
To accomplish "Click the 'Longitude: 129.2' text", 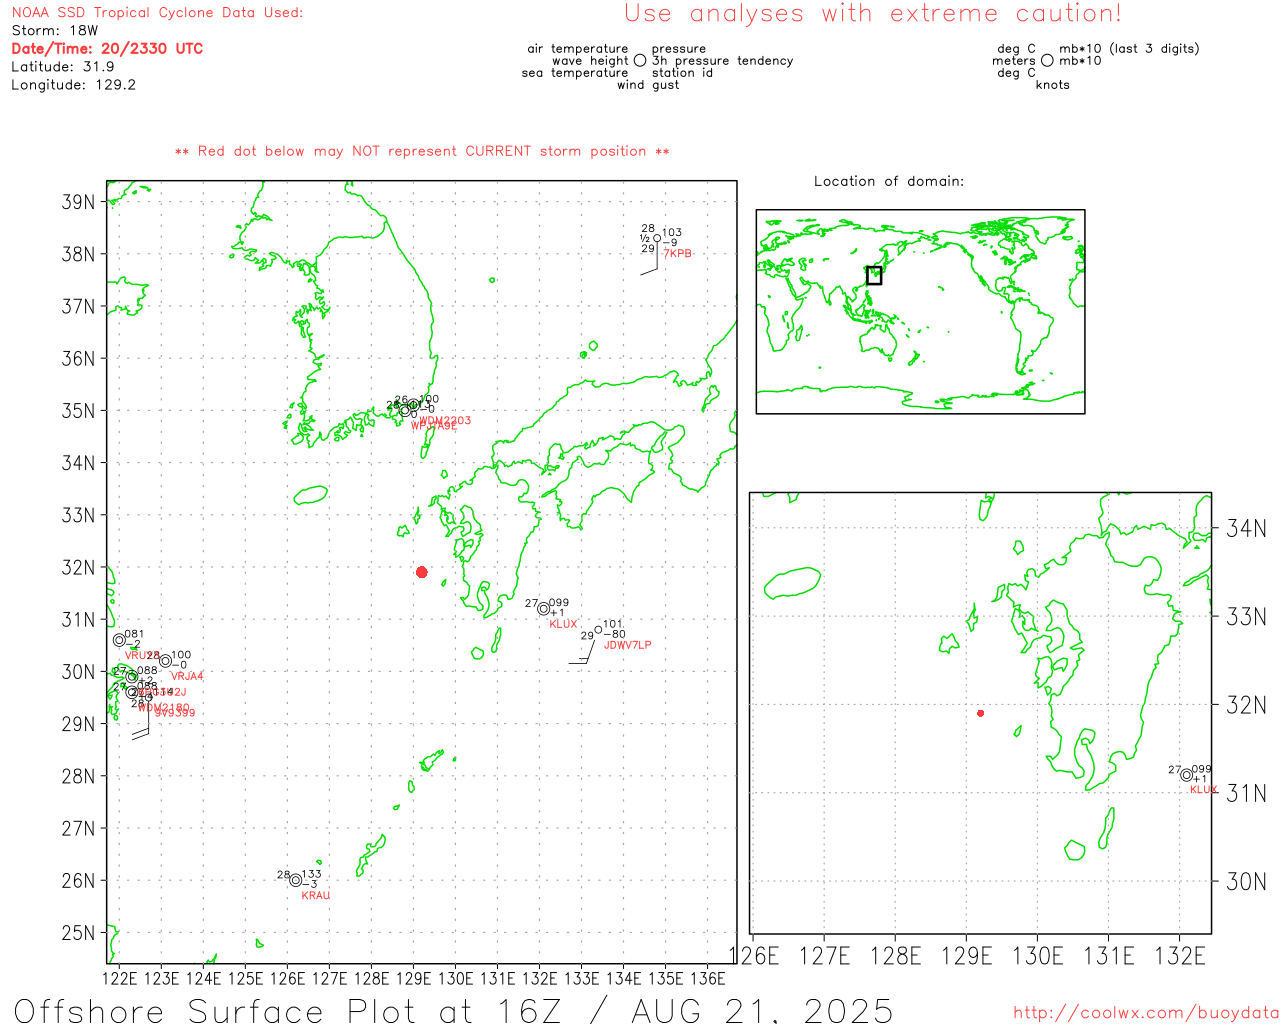I will (x=73, y=85).
